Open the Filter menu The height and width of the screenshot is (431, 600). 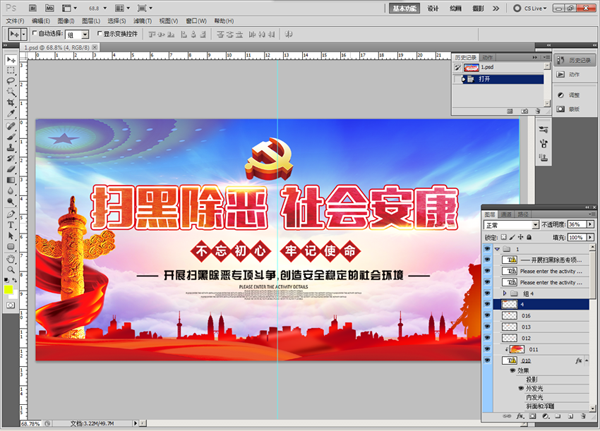click(x=142, y=21)
